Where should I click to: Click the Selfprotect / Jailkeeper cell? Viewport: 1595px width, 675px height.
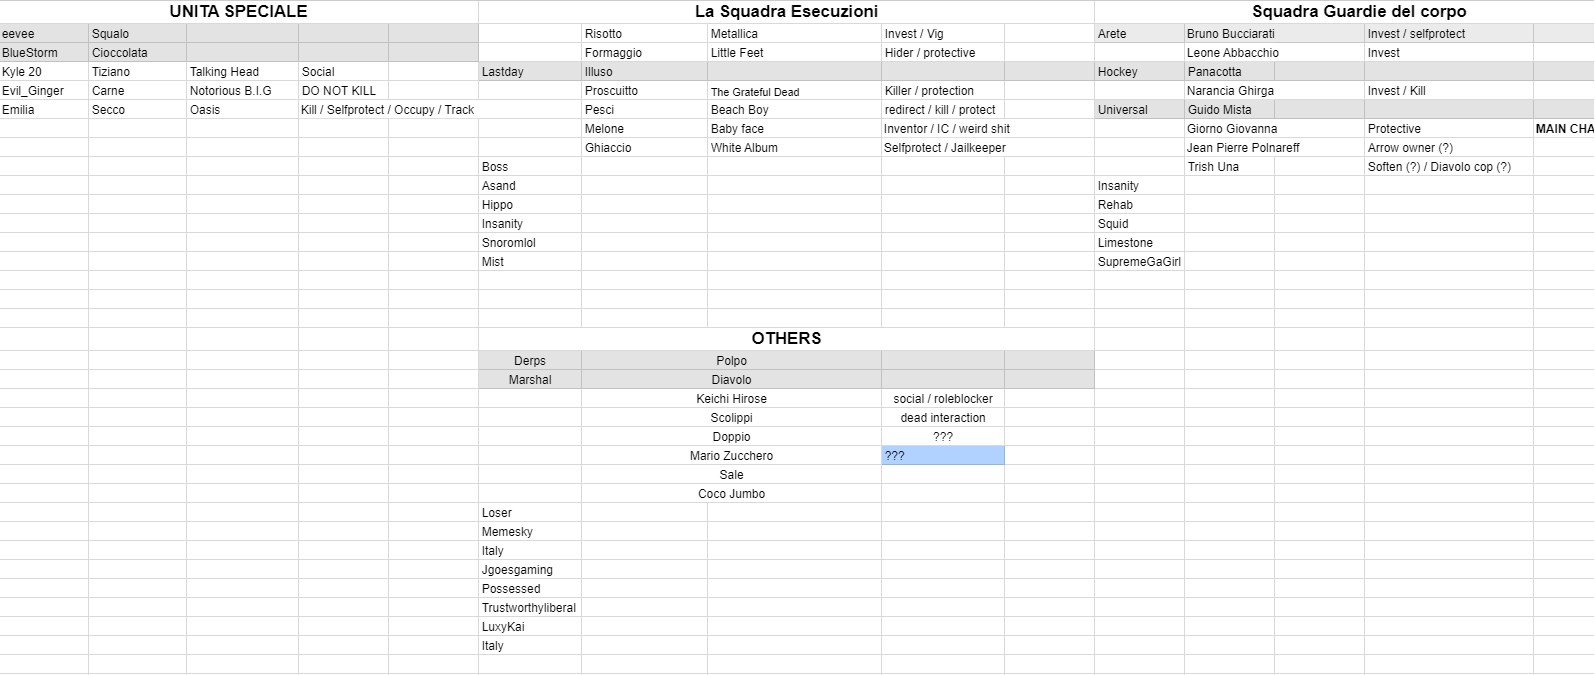coord(944,148)
